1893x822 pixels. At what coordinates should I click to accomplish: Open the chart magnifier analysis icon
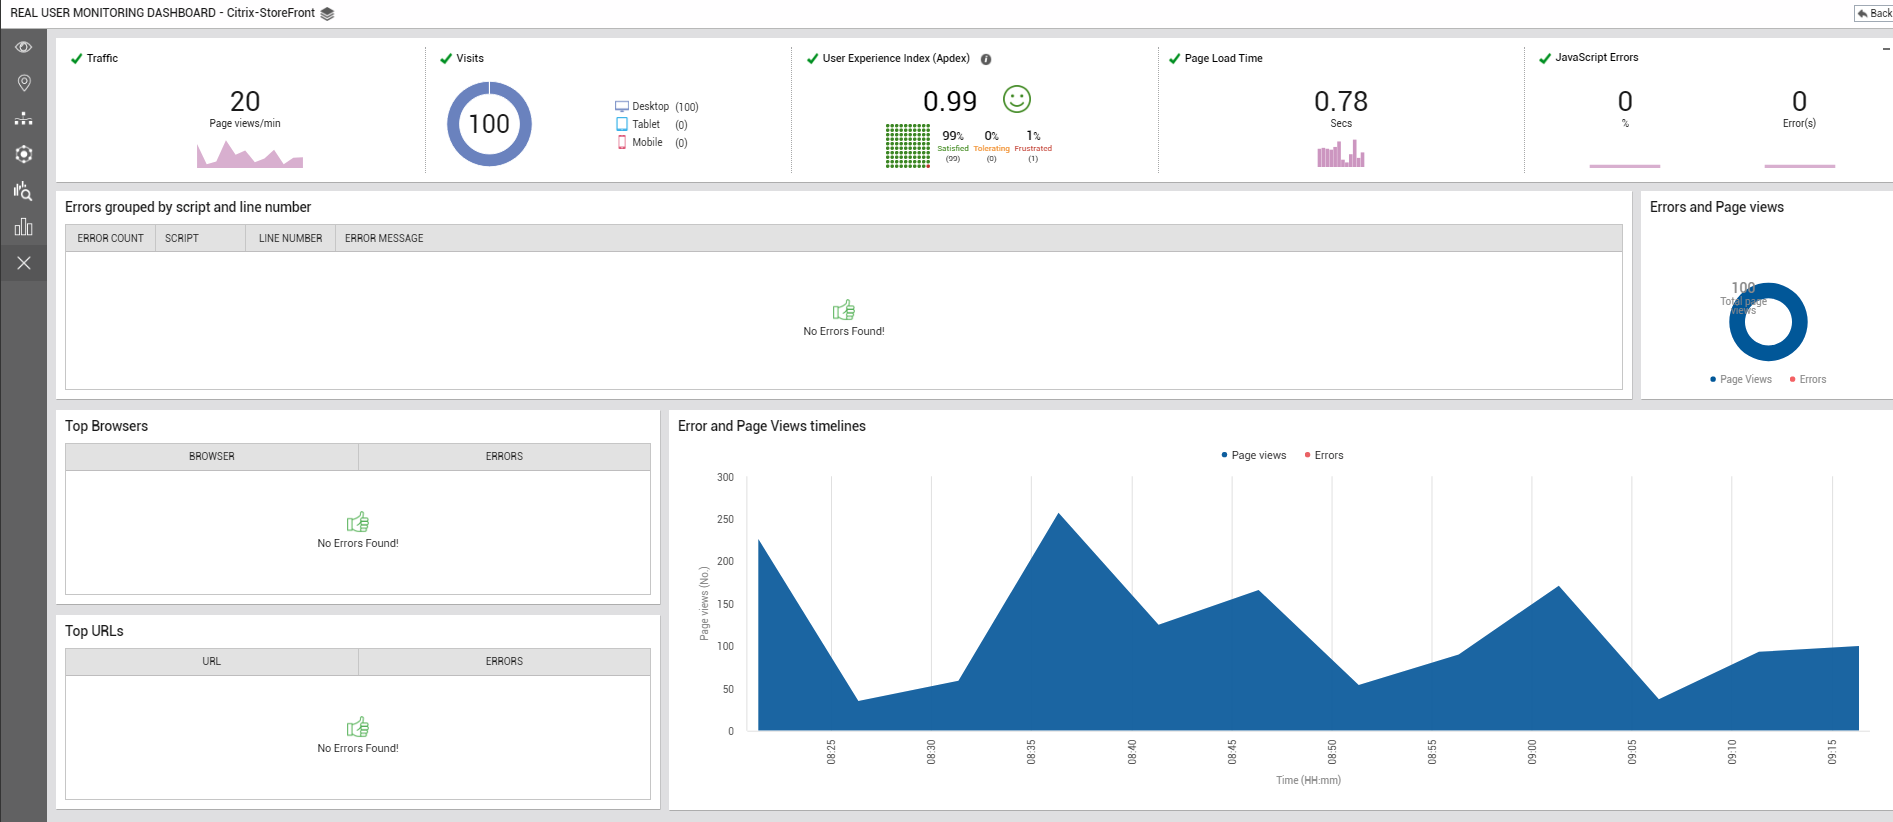[x=24, y=191]
